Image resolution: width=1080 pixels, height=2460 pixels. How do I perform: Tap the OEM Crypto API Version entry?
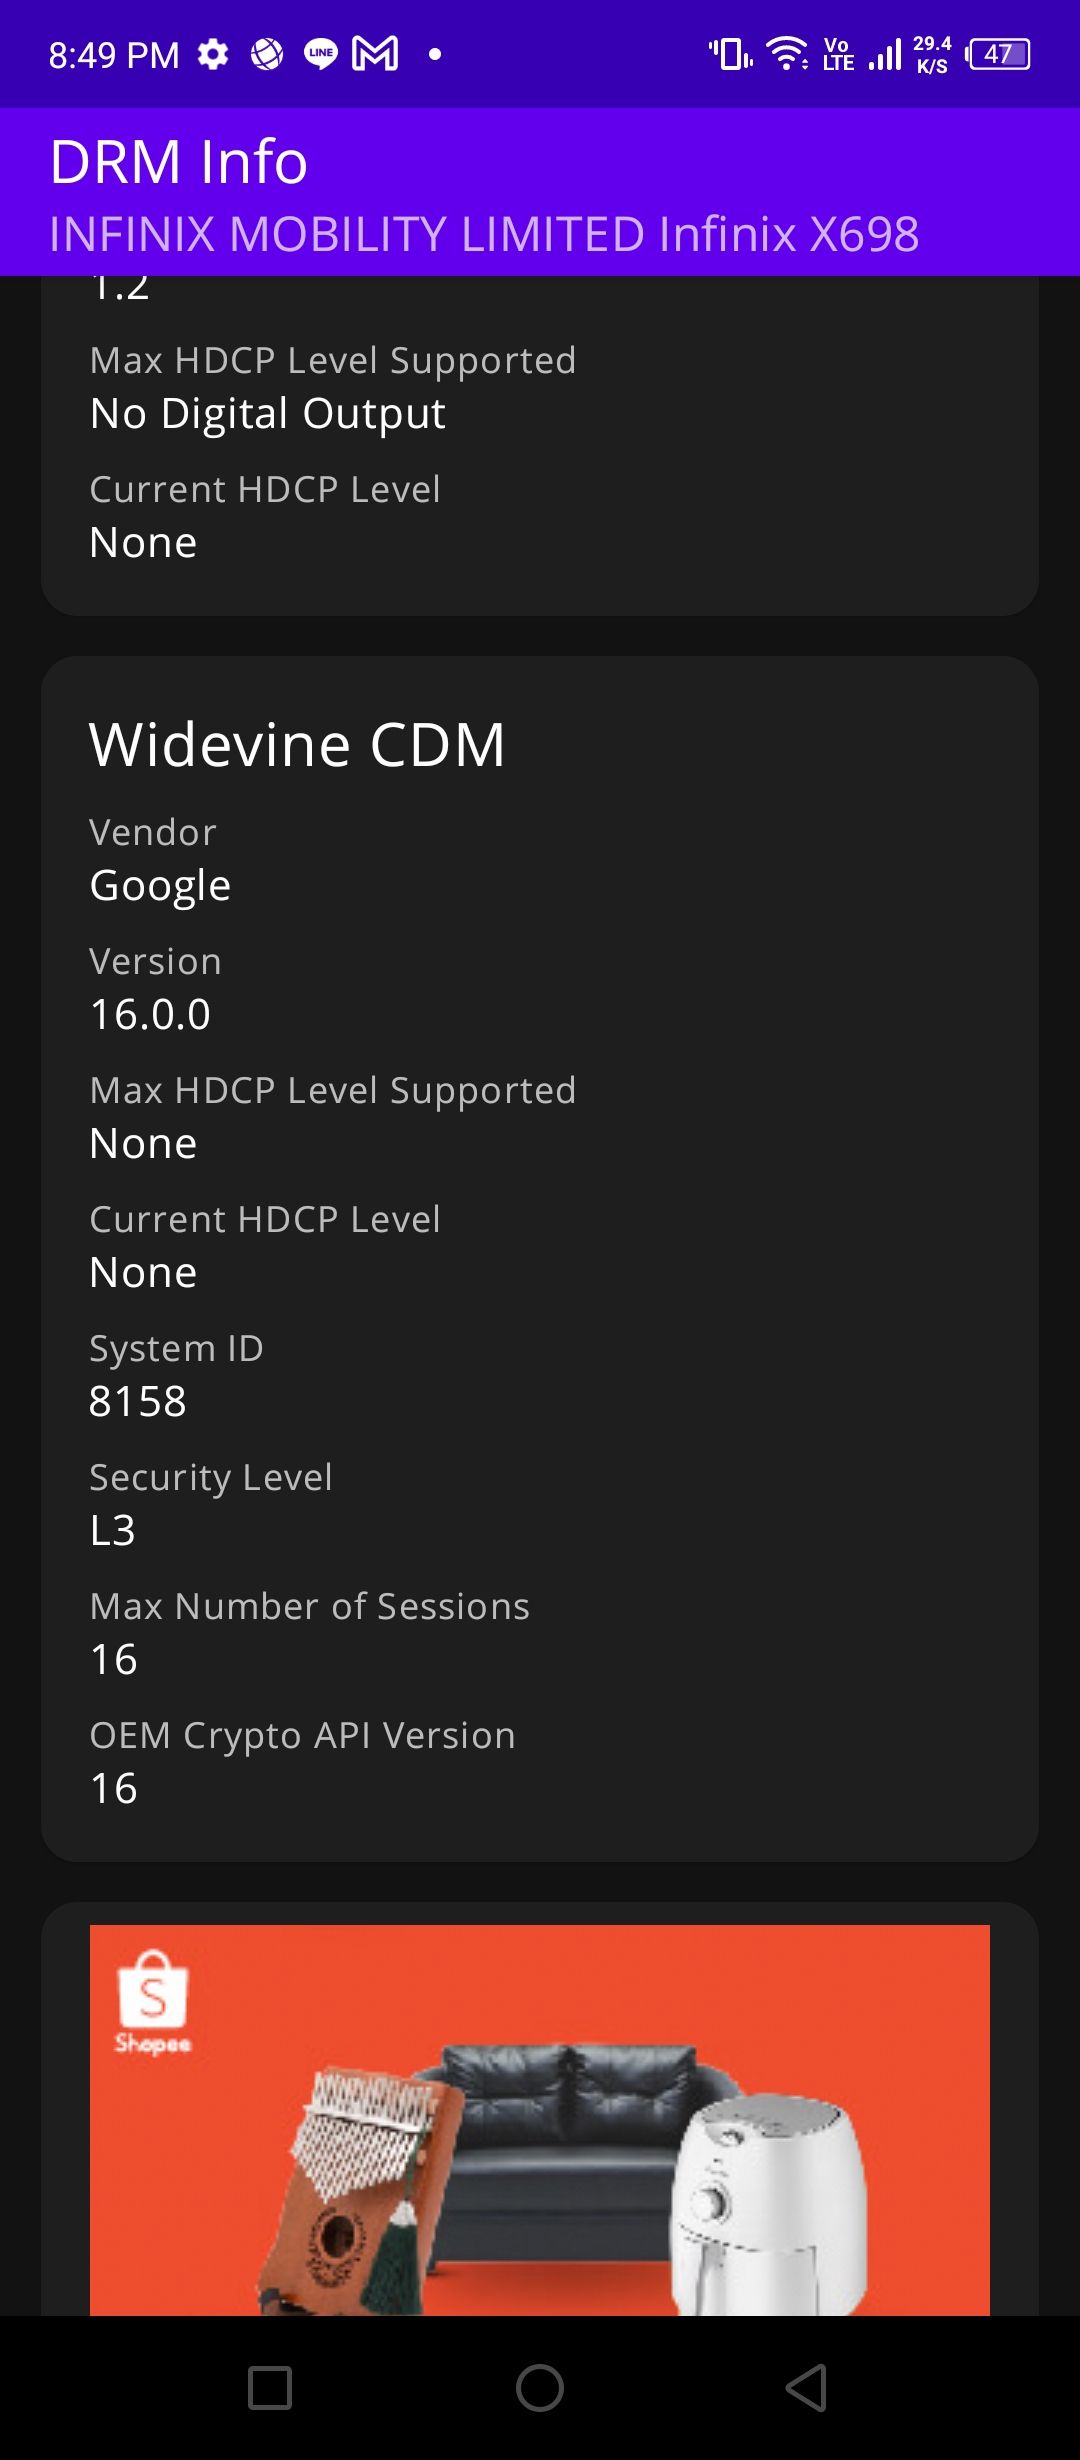pyautogui.click(x=302, y=1761)
